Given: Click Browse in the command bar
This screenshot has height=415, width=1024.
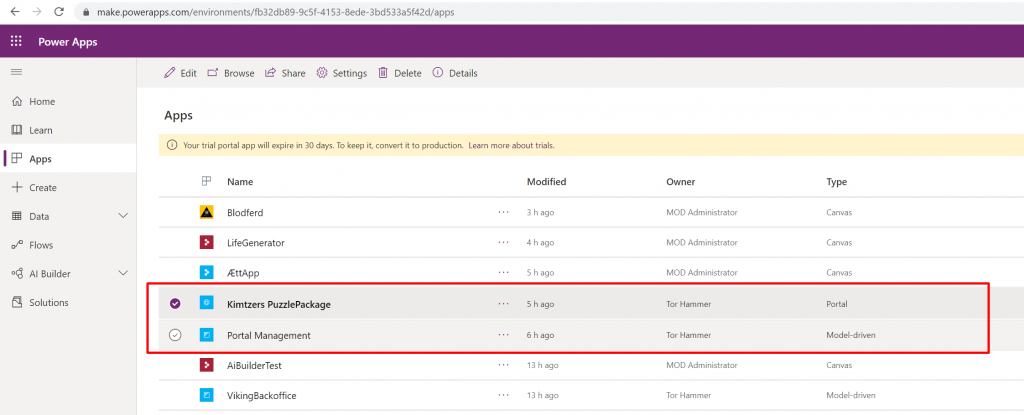Looking at the screenshot, I should click(231, 73).
